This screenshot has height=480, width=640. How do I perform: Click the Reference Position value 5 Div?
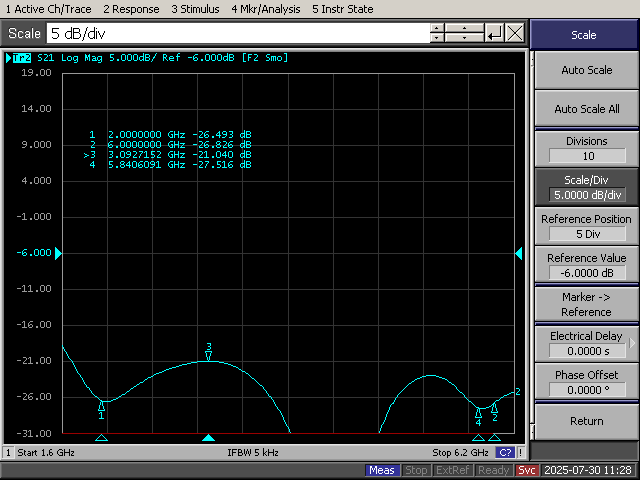pyautogui.click(x=587, y=234)
